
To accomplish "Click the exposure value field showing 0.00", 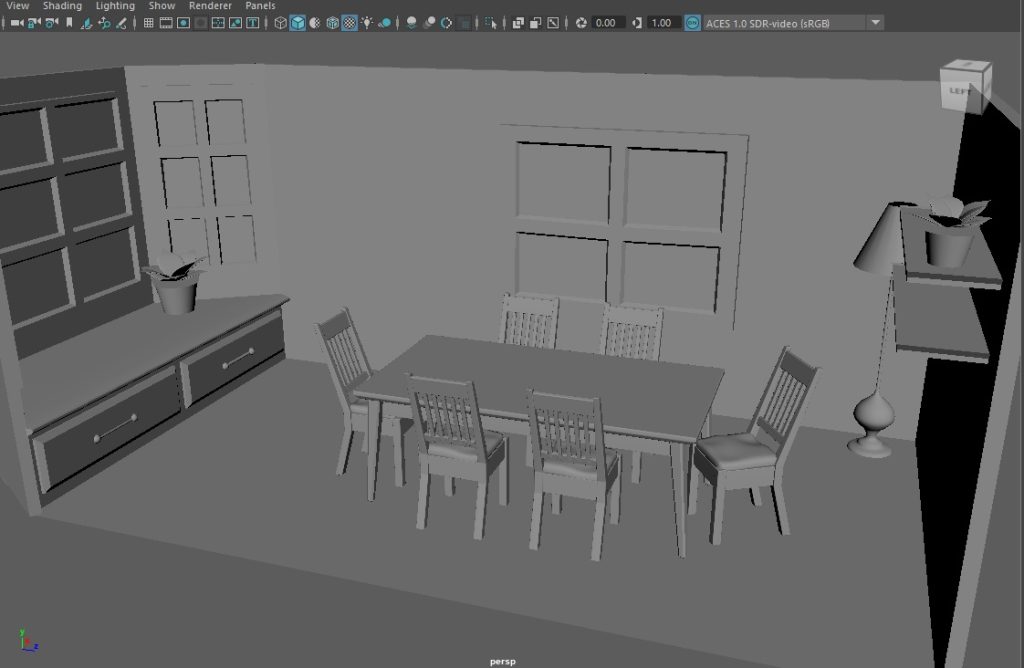I will (606, 23).
